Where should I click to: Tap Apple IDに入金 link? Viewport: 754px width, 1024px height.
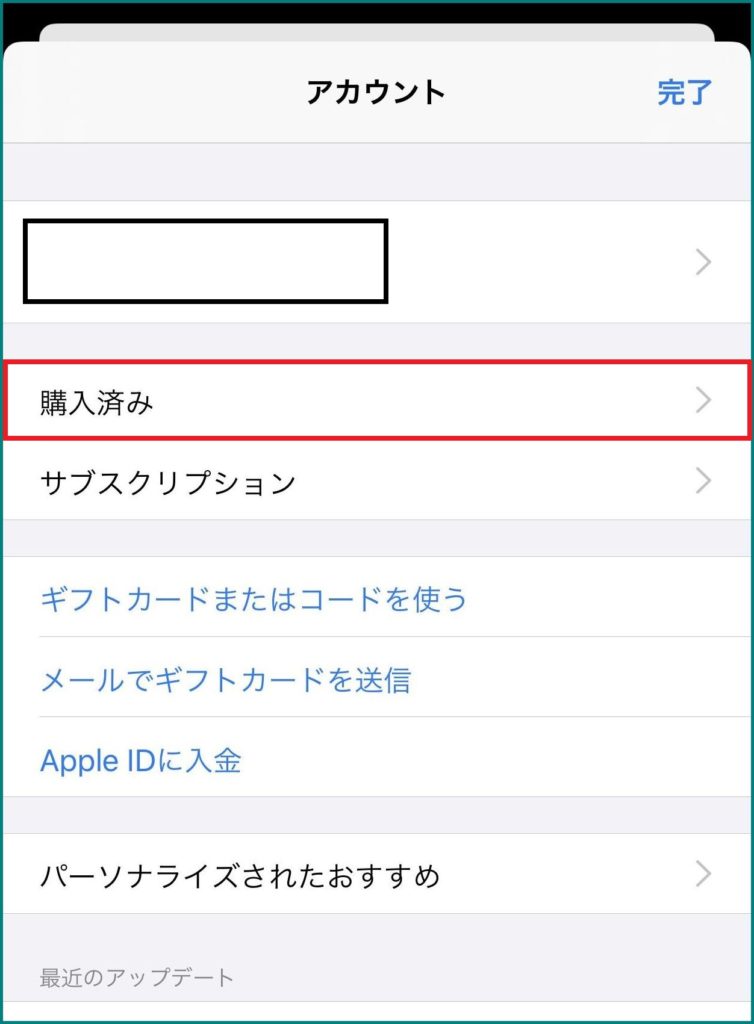coord(140,761)
